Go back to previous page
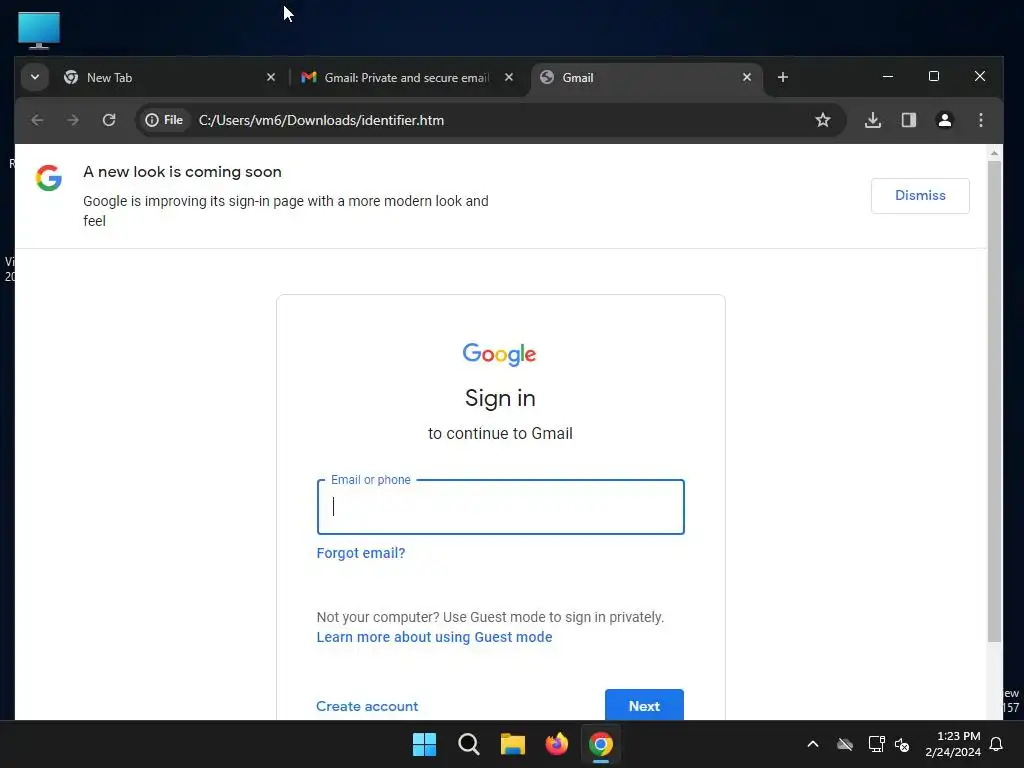 pos(37,120)
